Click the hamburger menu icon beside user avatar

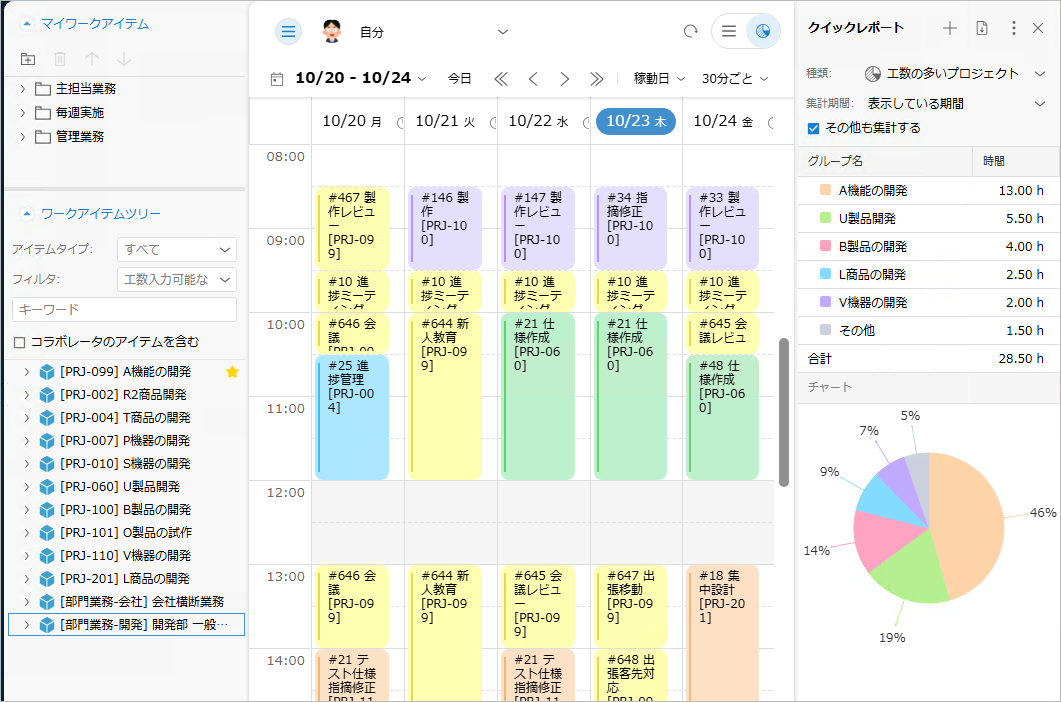click(x=288, y=32)
